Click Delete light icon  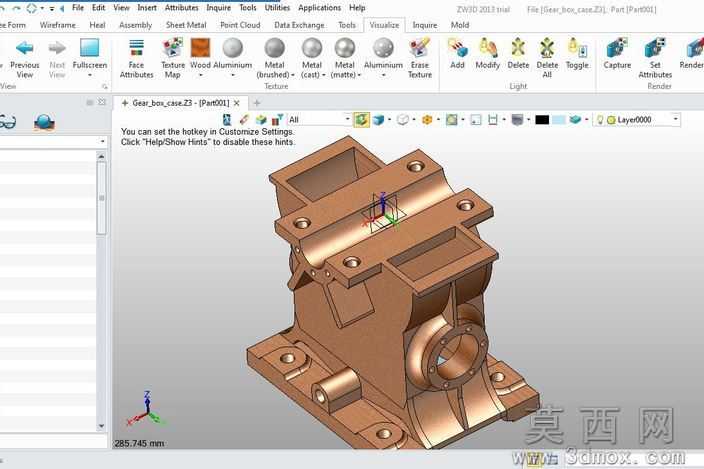coord(518,48)
